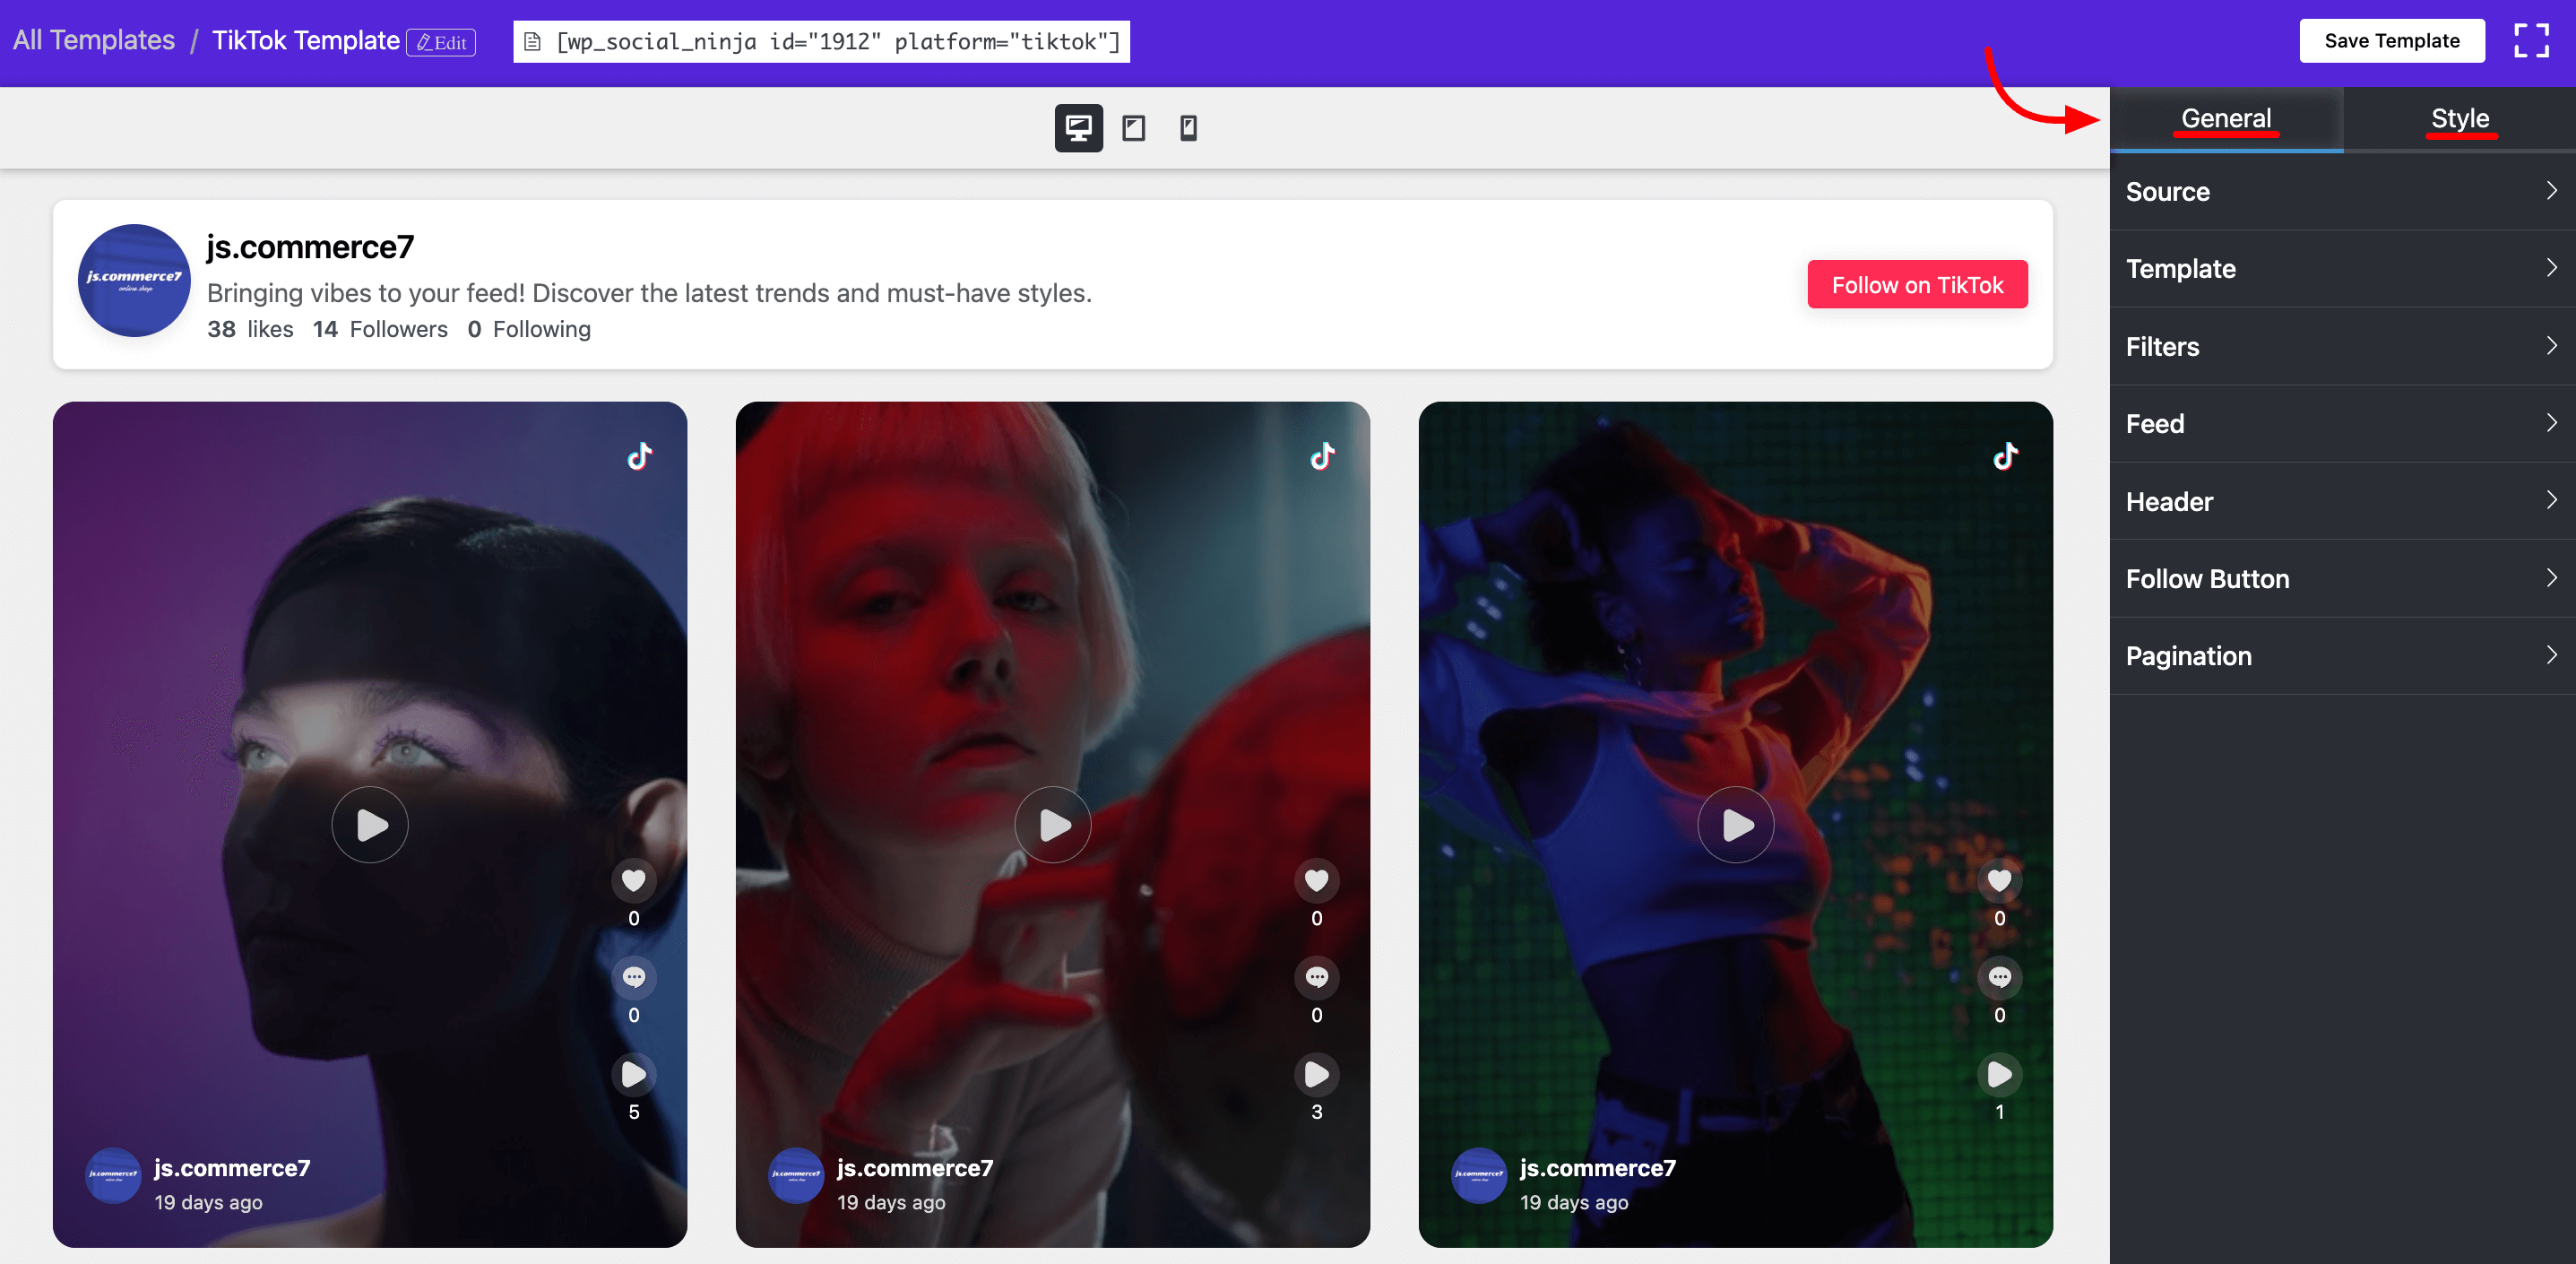Click comment bubble icon on first video
The image size is (2576, 1264).
[634, 977]
